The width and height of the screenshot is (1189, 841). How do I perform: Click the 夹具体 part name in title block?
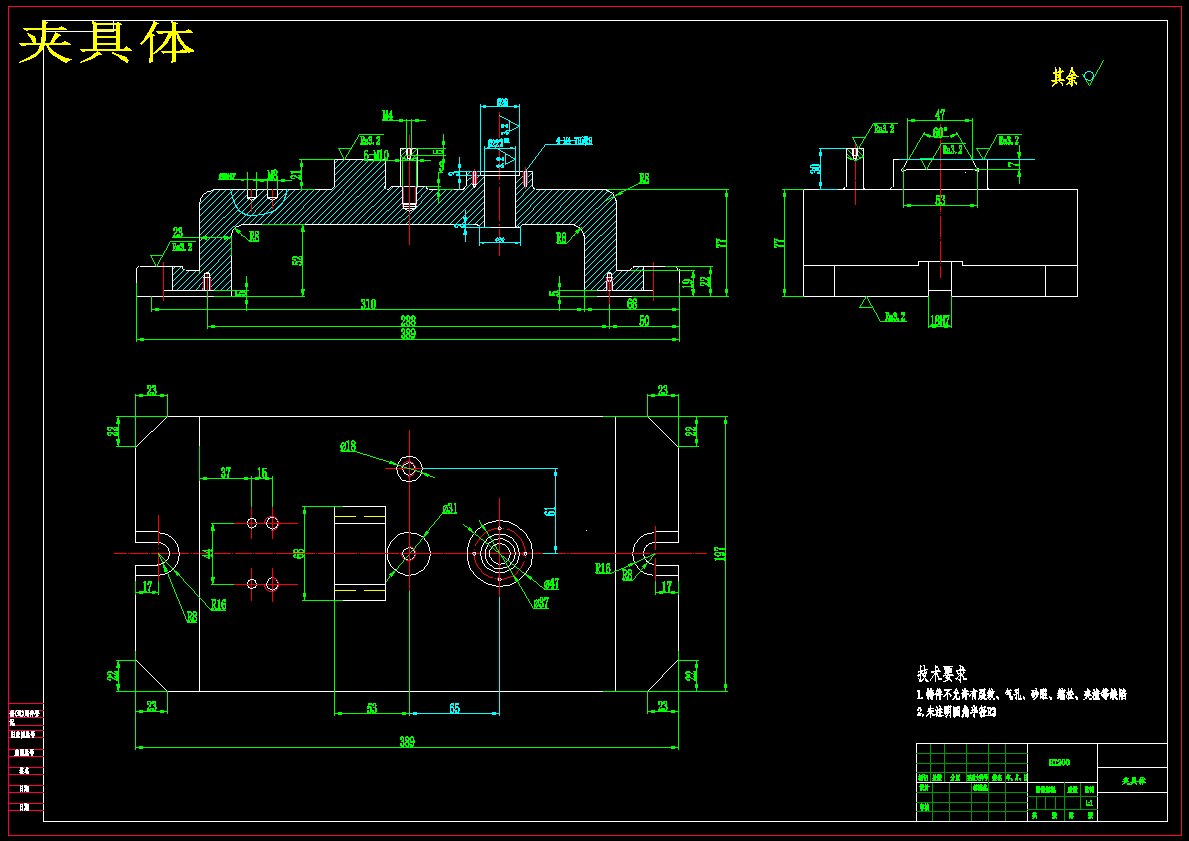pos(1134,781)
